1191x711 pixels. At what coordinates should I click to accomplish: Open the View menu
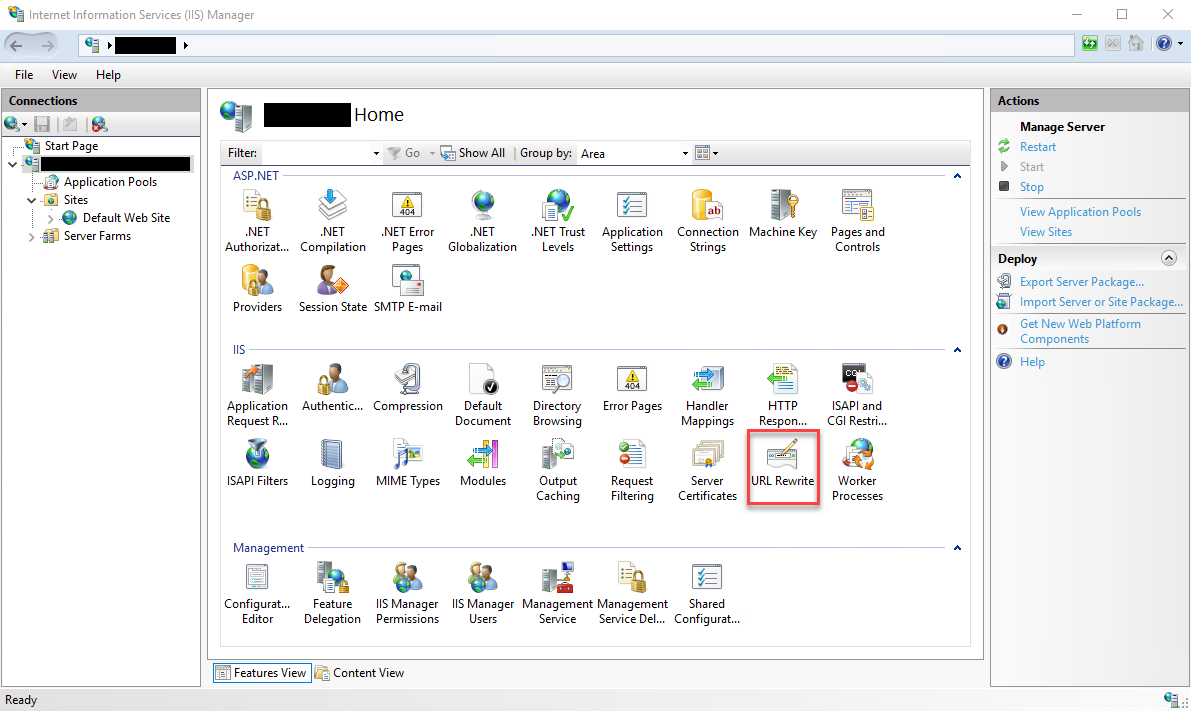[65, 74]
